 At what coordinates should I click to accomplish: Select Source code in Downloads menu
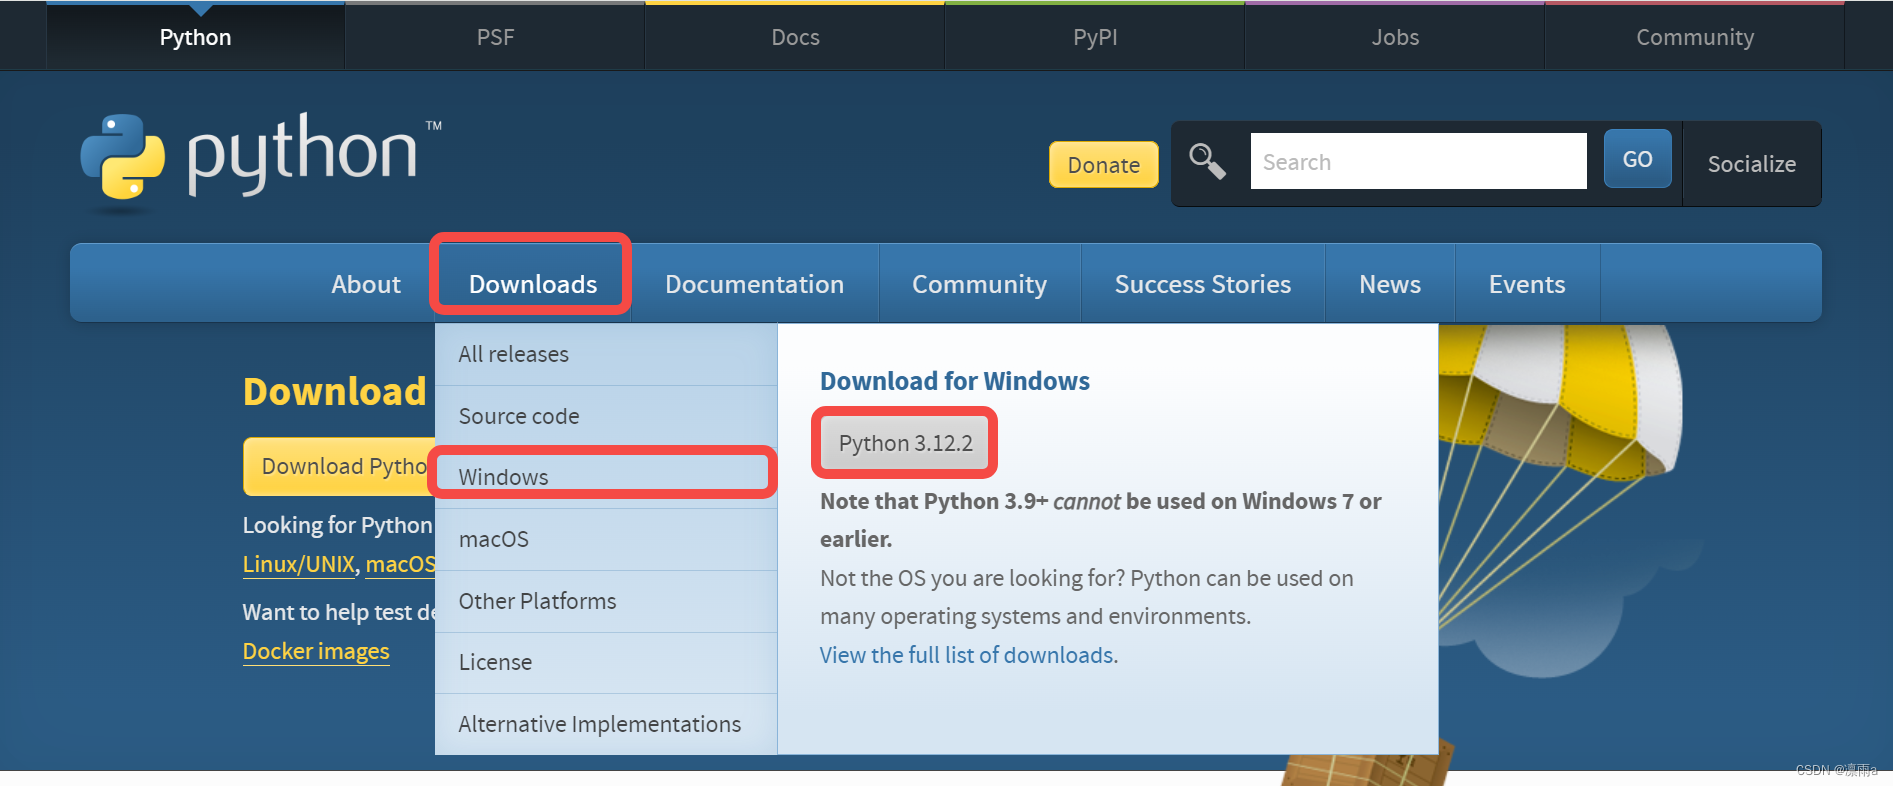606,416
